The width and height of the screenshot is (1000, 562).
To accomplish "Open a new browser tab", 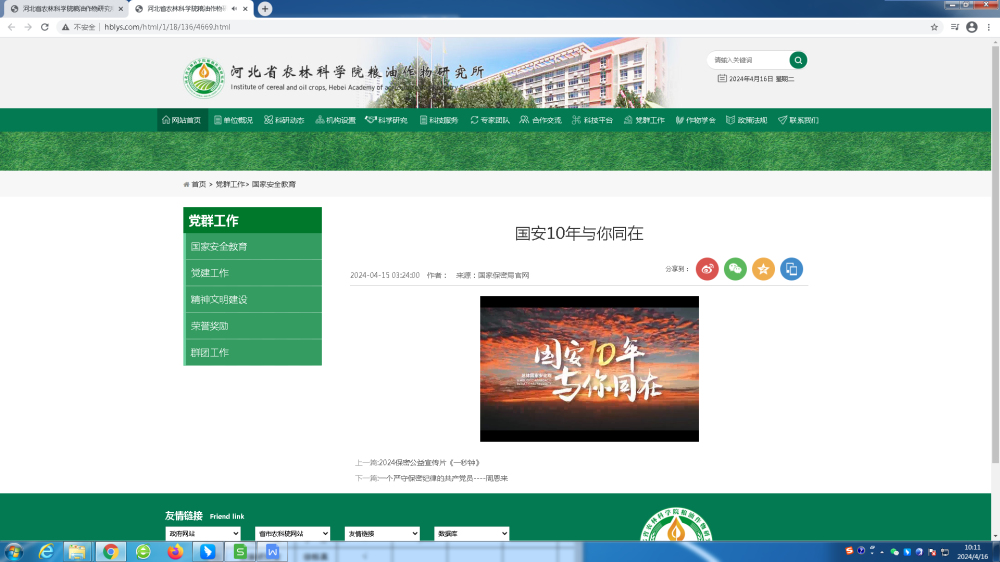I will click(265, 8).
